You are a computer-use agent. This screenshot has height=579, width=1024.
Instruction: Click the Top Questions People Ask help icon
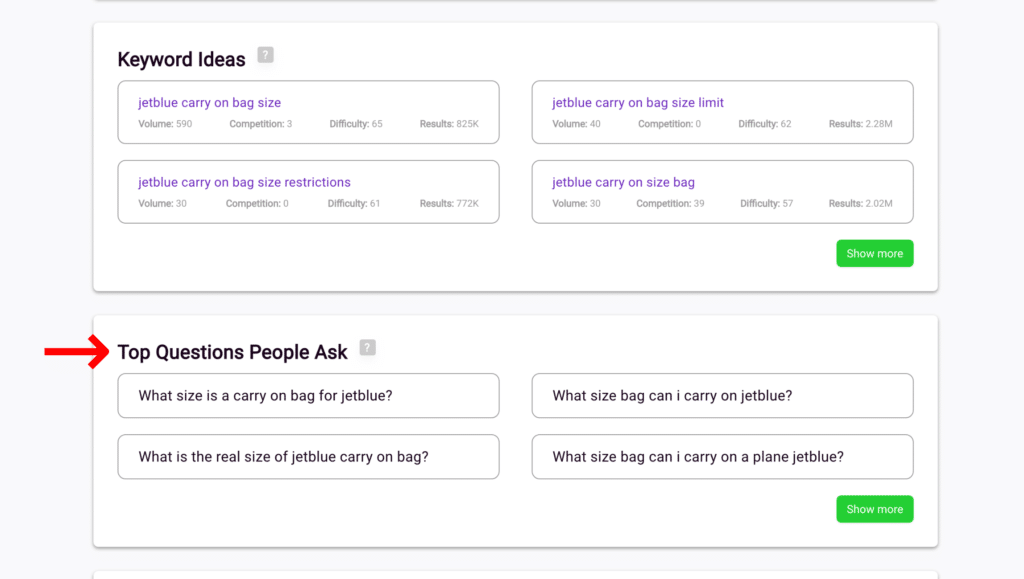(x=368, y=347)
